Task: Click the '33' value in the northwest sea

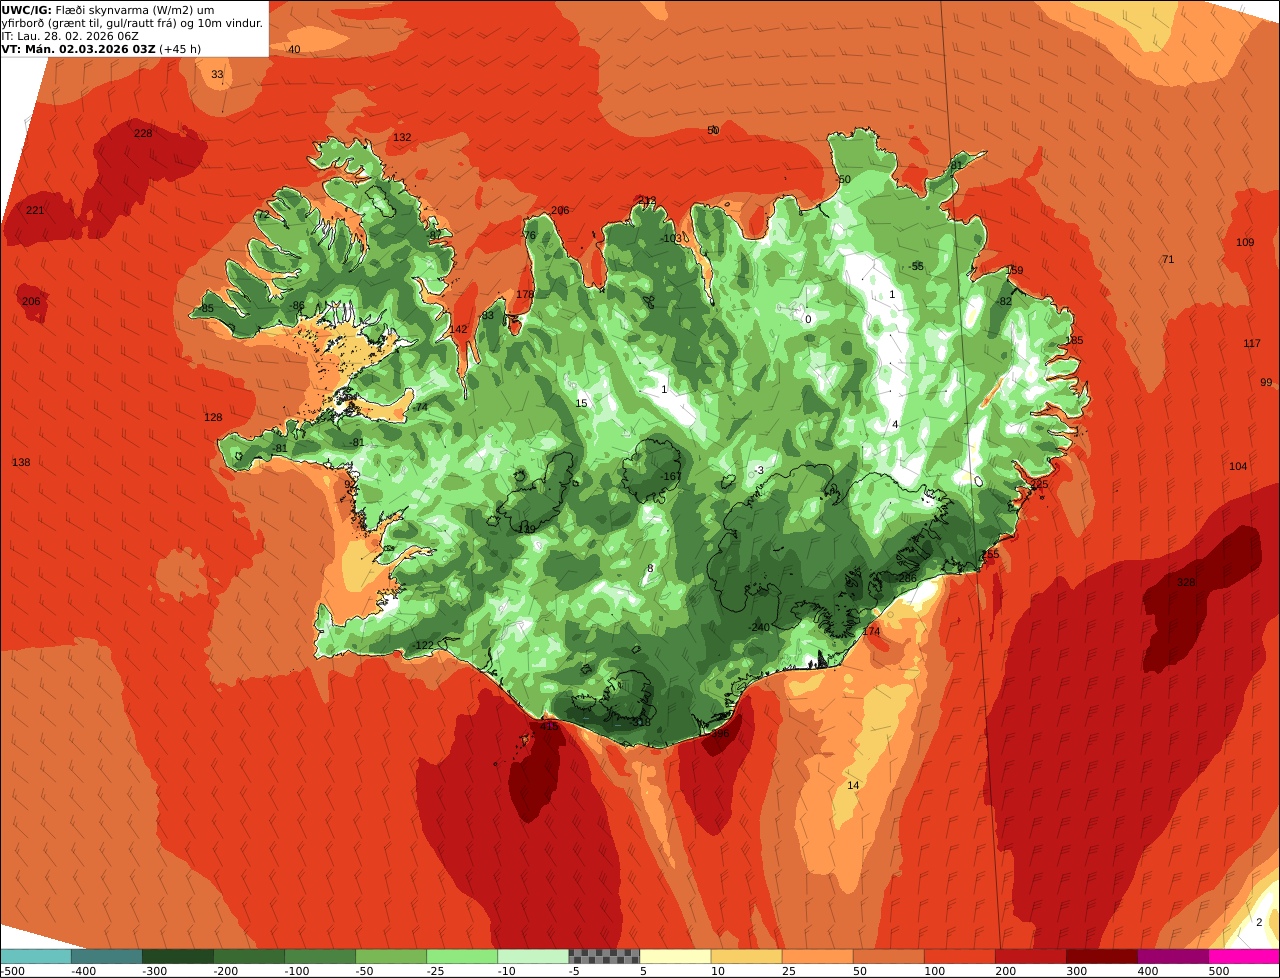Action: (217, 74)
